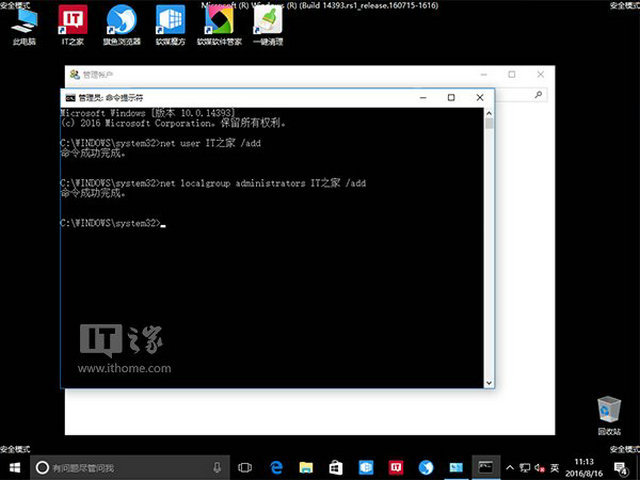Launch 旗鱼浏览器 from the desktop

[122, 25]
